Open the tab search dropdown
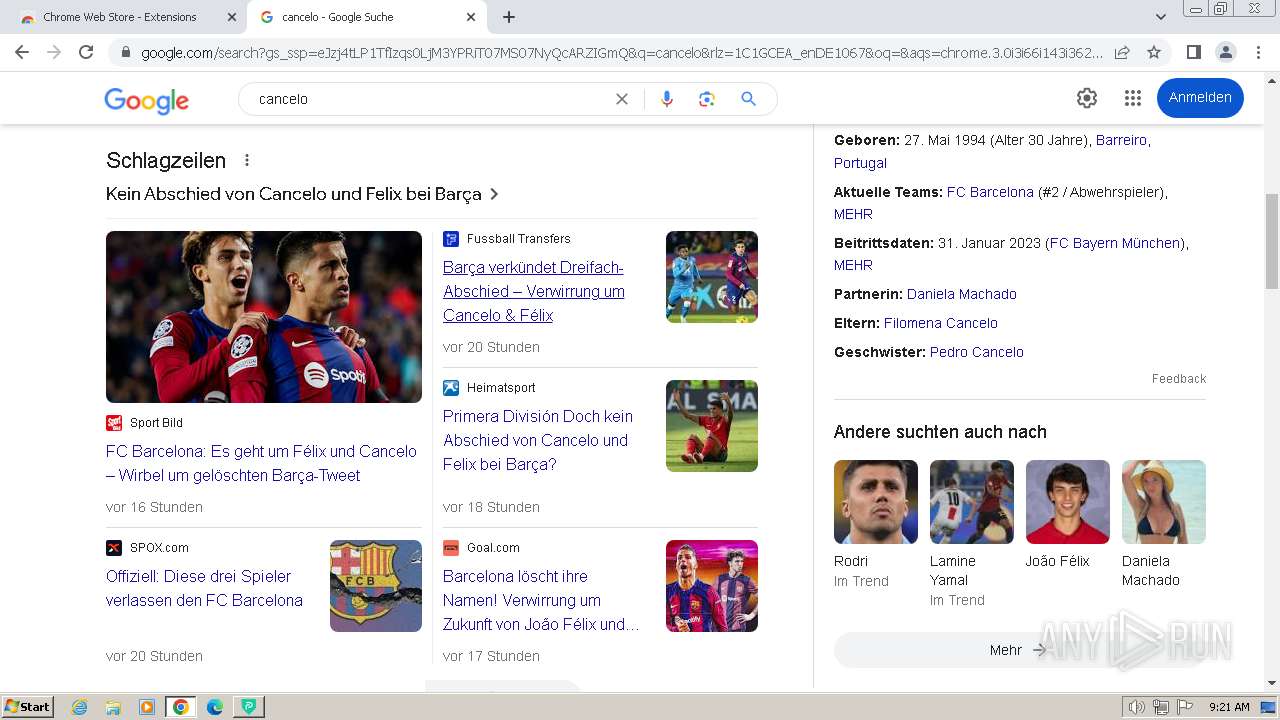Viewport: 1280px width, 720px height. tap(1160, 17)
